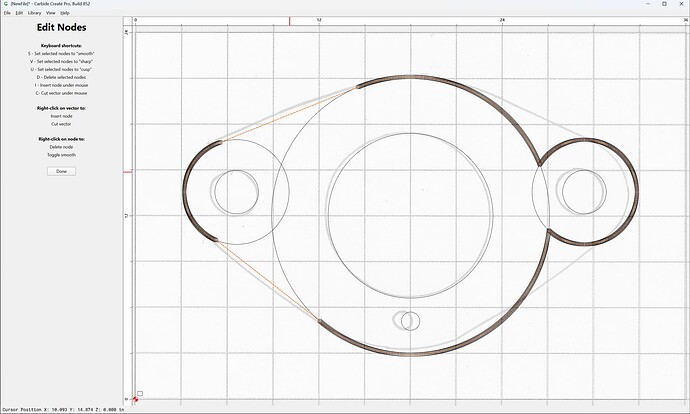
Task: Click the red origin marker at canvas corner
Action: tap(135, 399)
